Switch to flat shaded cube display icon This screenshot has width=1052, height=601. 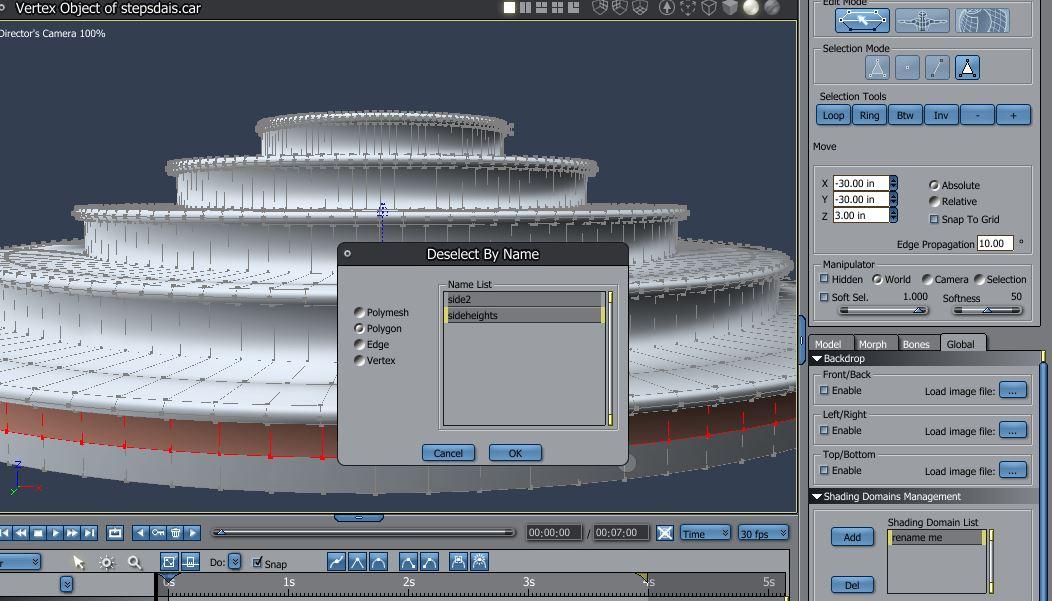point(730,7)
